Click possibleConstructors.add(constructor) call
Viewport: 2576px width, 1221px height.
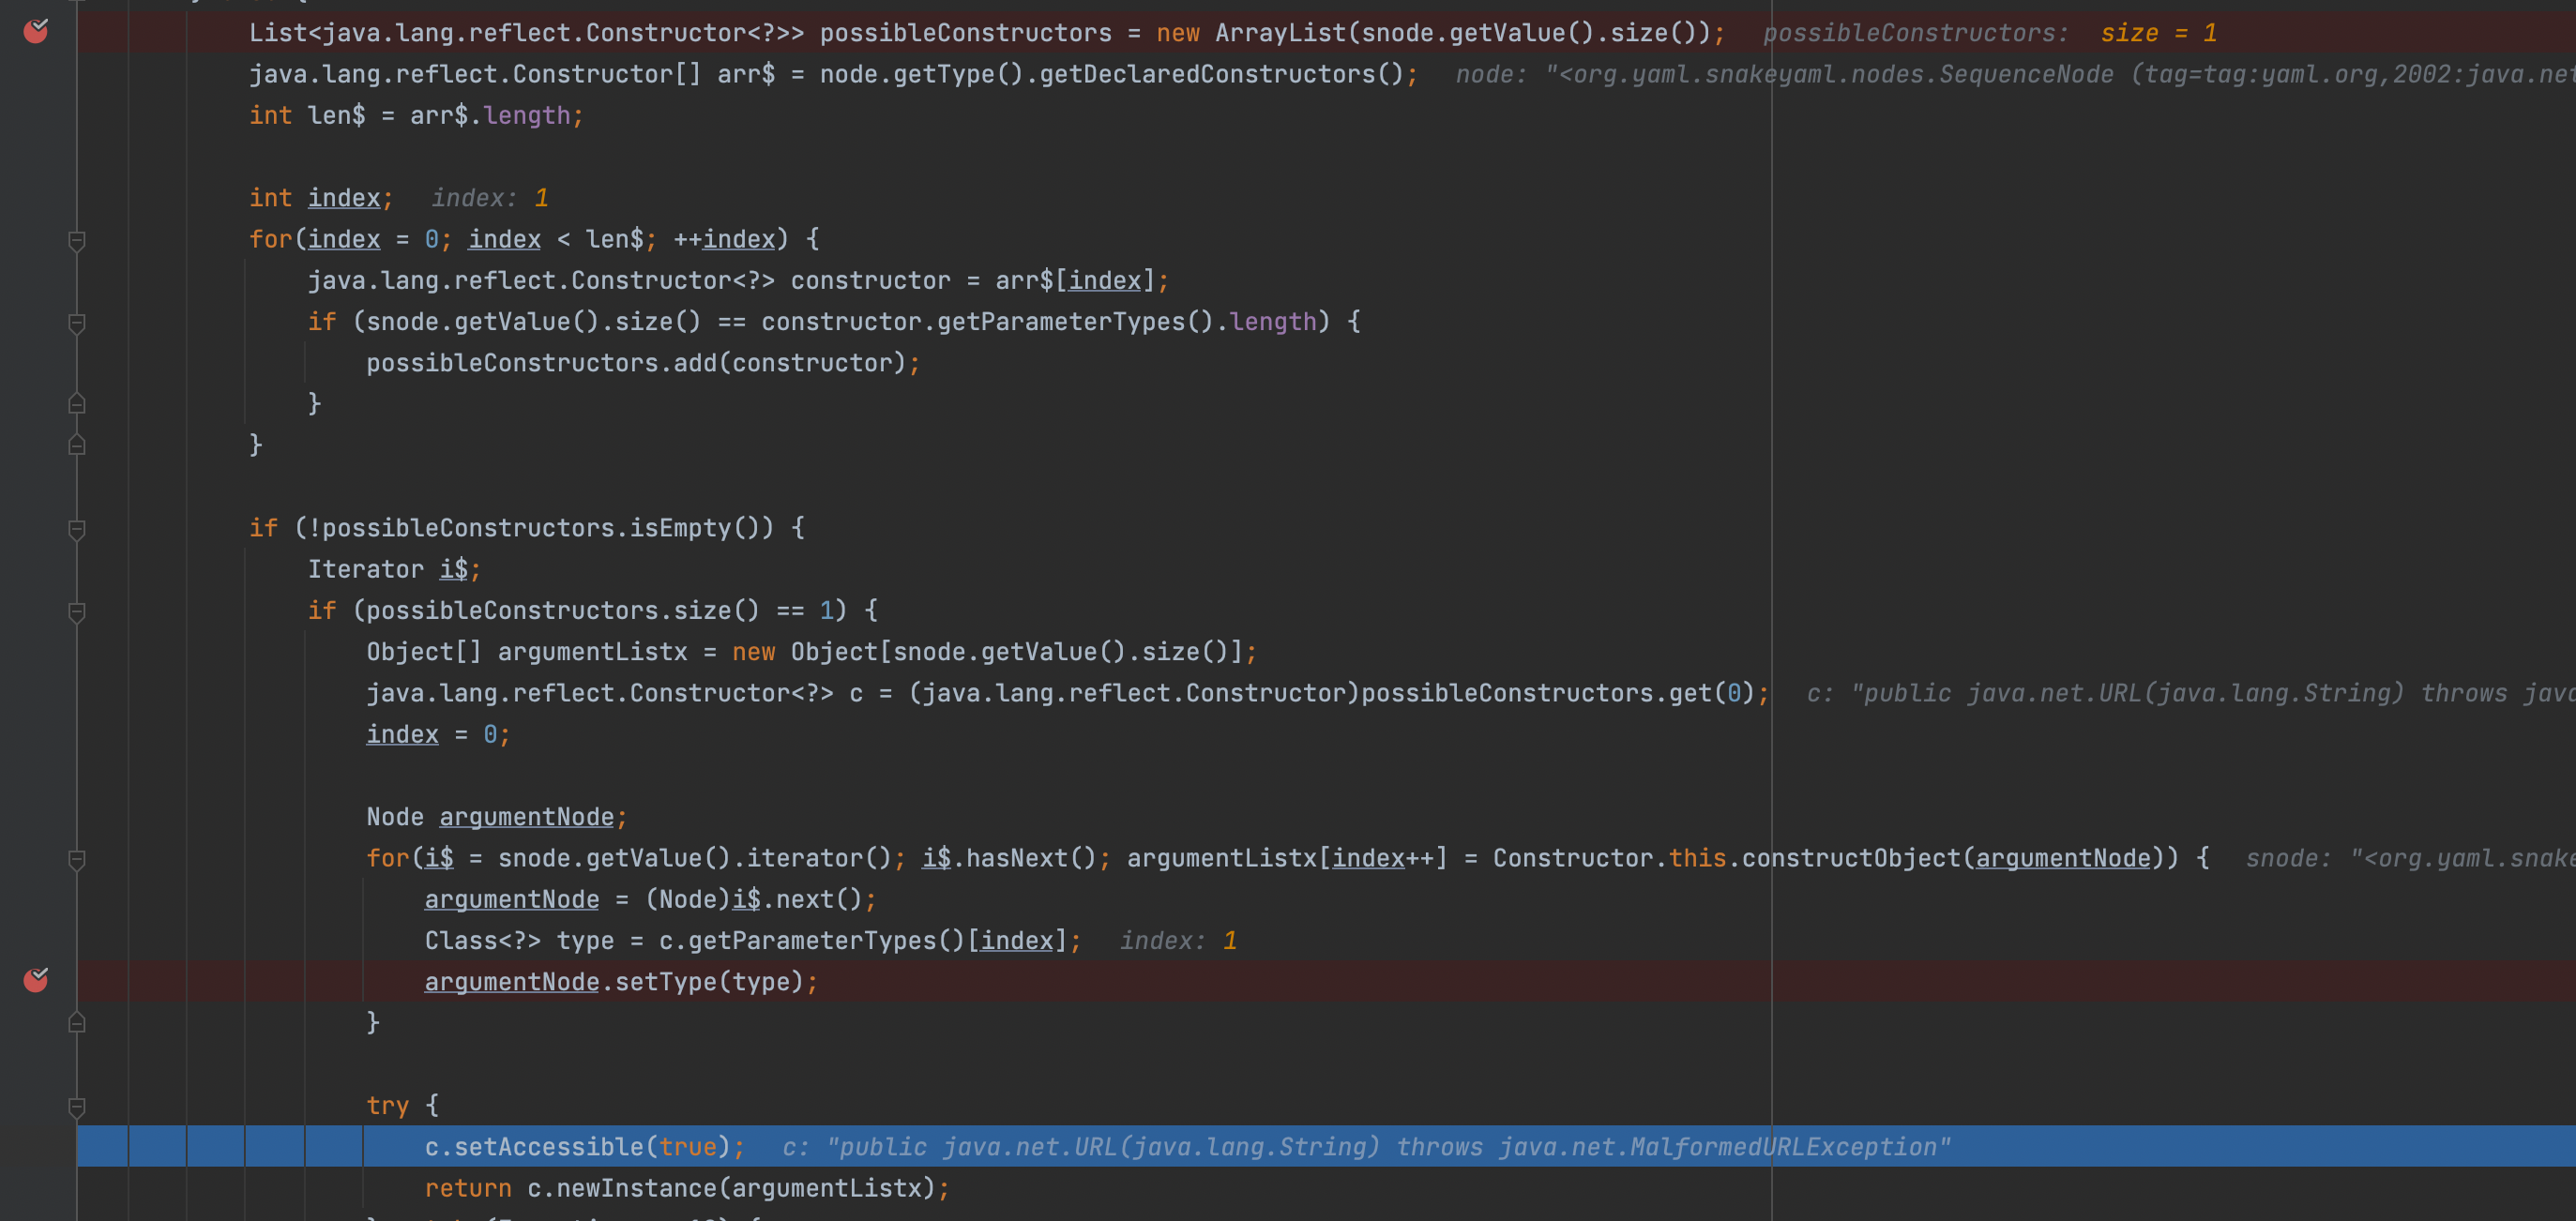pos(643,363)
